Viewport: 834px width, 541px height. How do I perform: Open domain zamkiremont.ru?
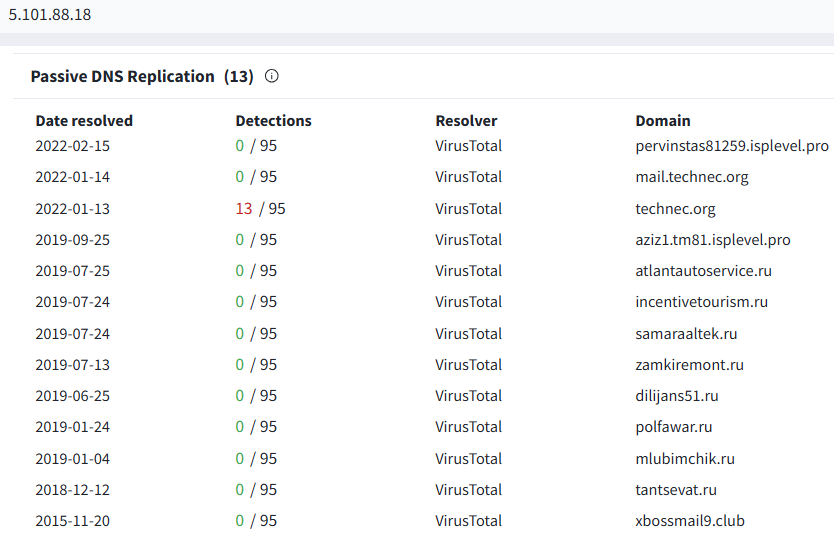689,364
